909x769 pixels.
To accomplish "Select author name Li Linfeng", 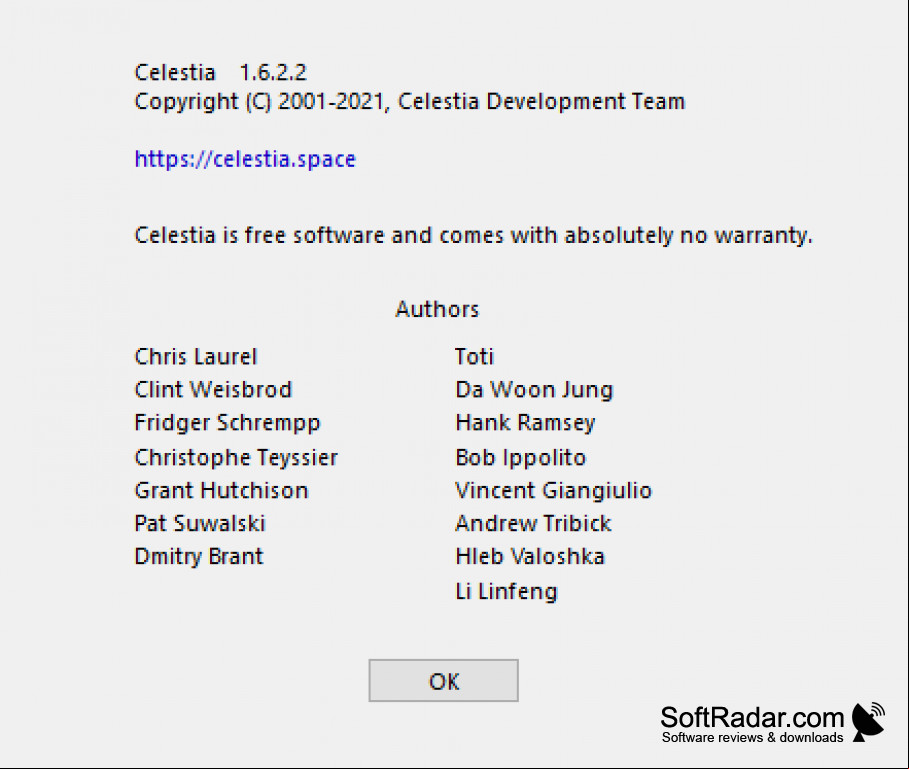I will (x=506, y=592).
